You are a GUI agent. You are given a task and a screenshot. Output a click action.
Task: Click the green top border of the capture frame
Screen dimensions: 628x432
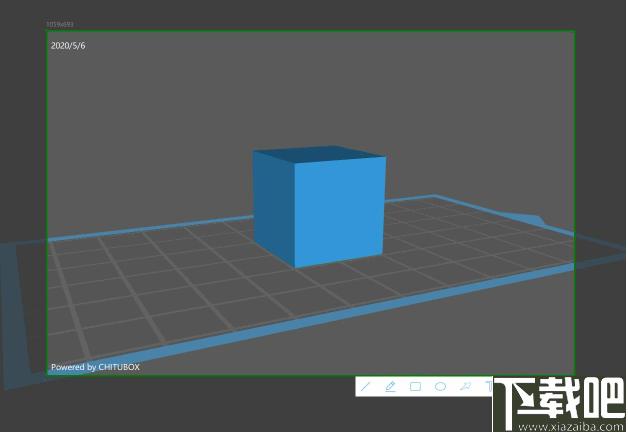(310, 31)
